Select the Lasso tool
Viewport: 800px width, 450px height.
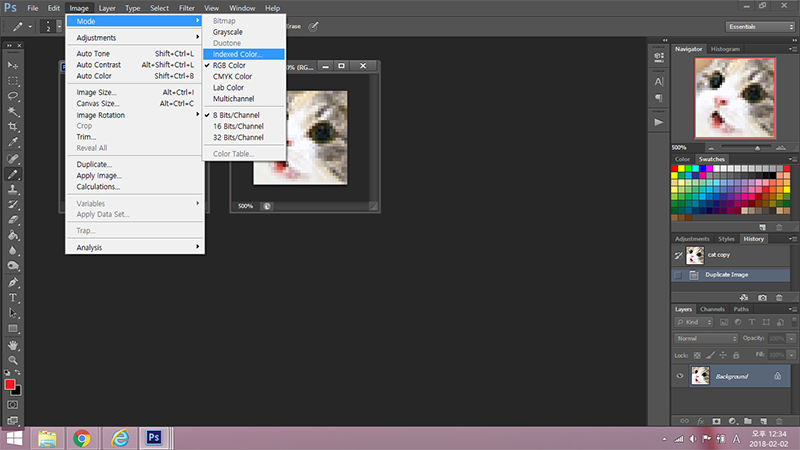pyautogui.click(x=13, y=96)
